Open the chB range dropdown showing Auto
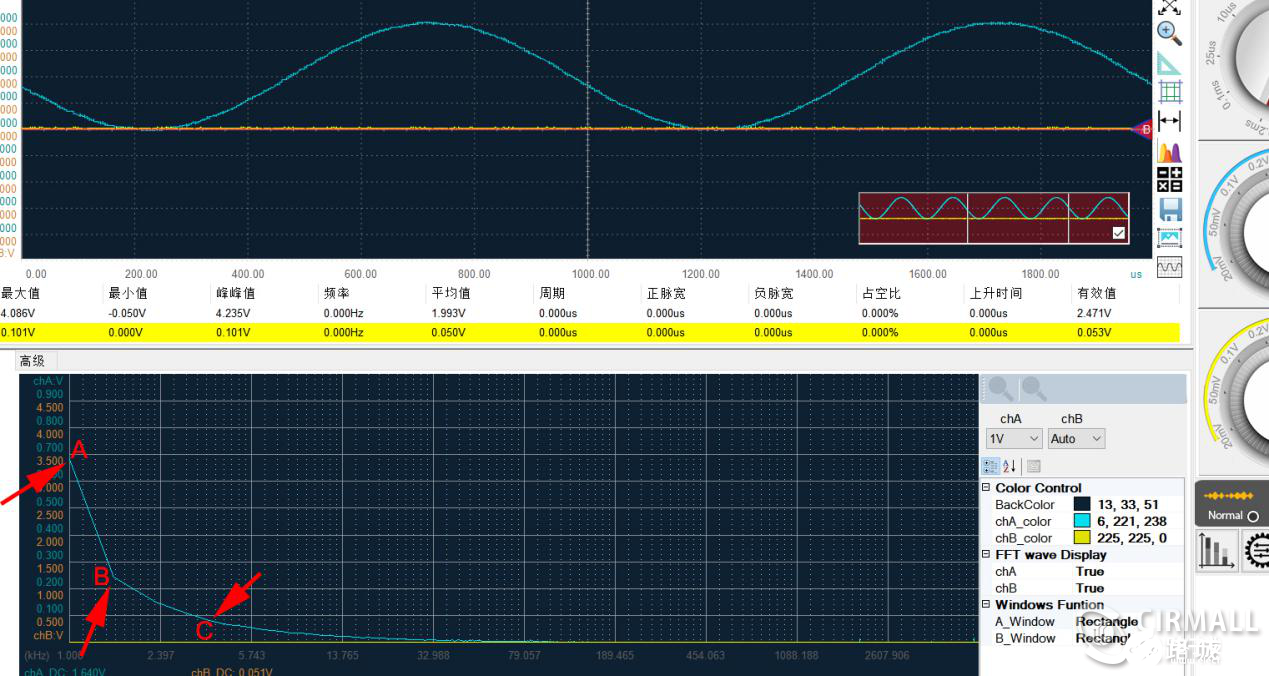This screenshot has width=1269, height=676. click(1076, 439)
